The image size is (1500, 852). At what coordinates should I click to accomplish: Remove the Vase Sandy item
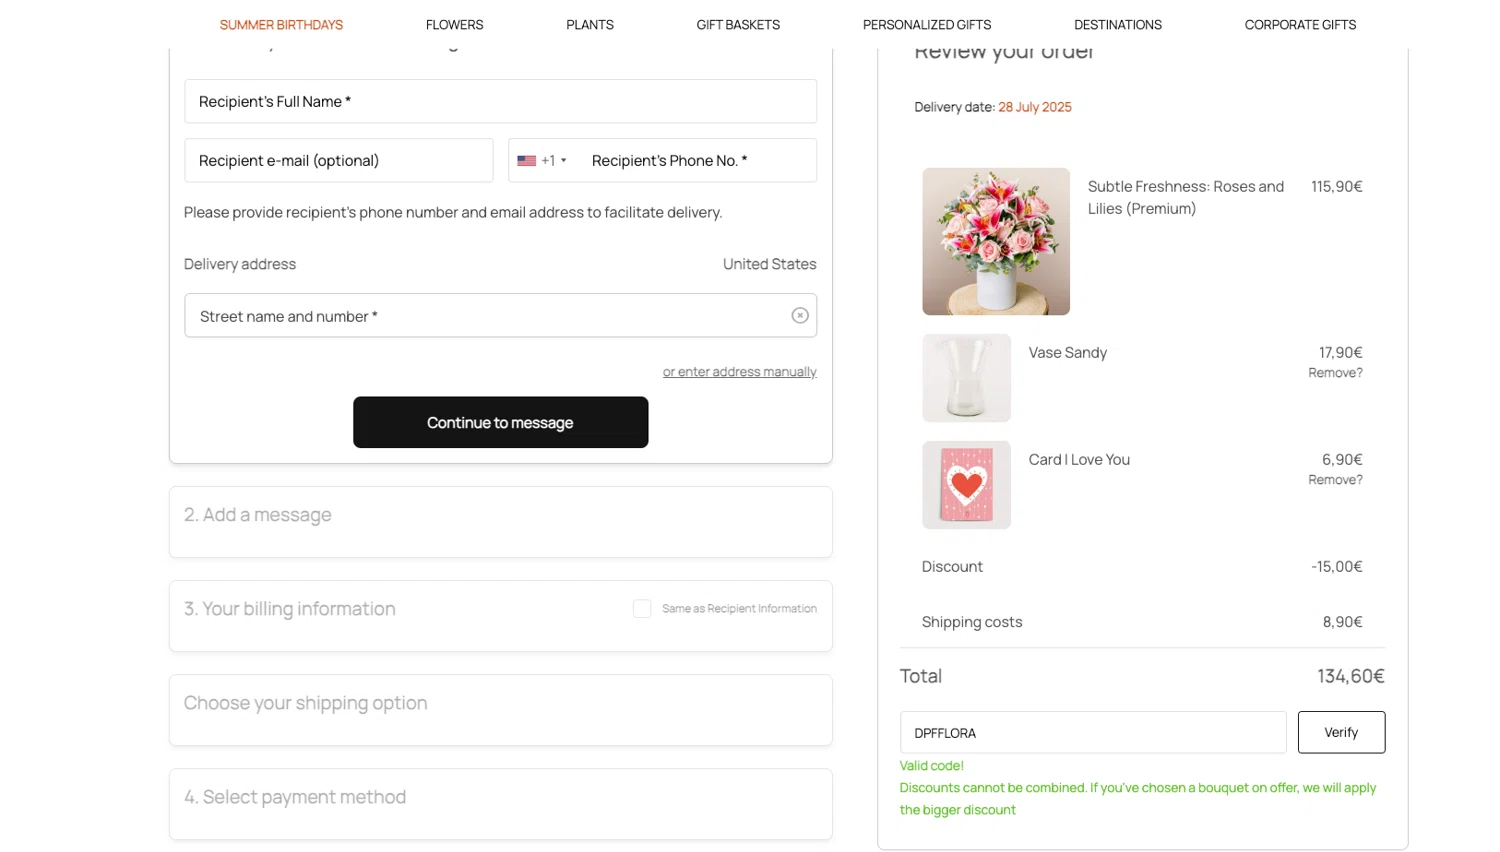coord(1335,373)
